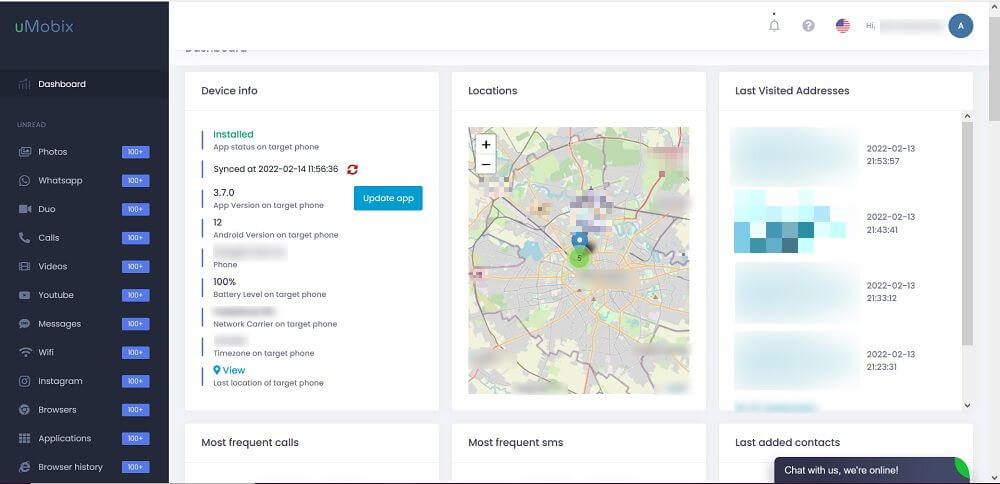Open Whatsapp in the sidebar
Viewport: 1000px width, 484px height.
(60, 181)
